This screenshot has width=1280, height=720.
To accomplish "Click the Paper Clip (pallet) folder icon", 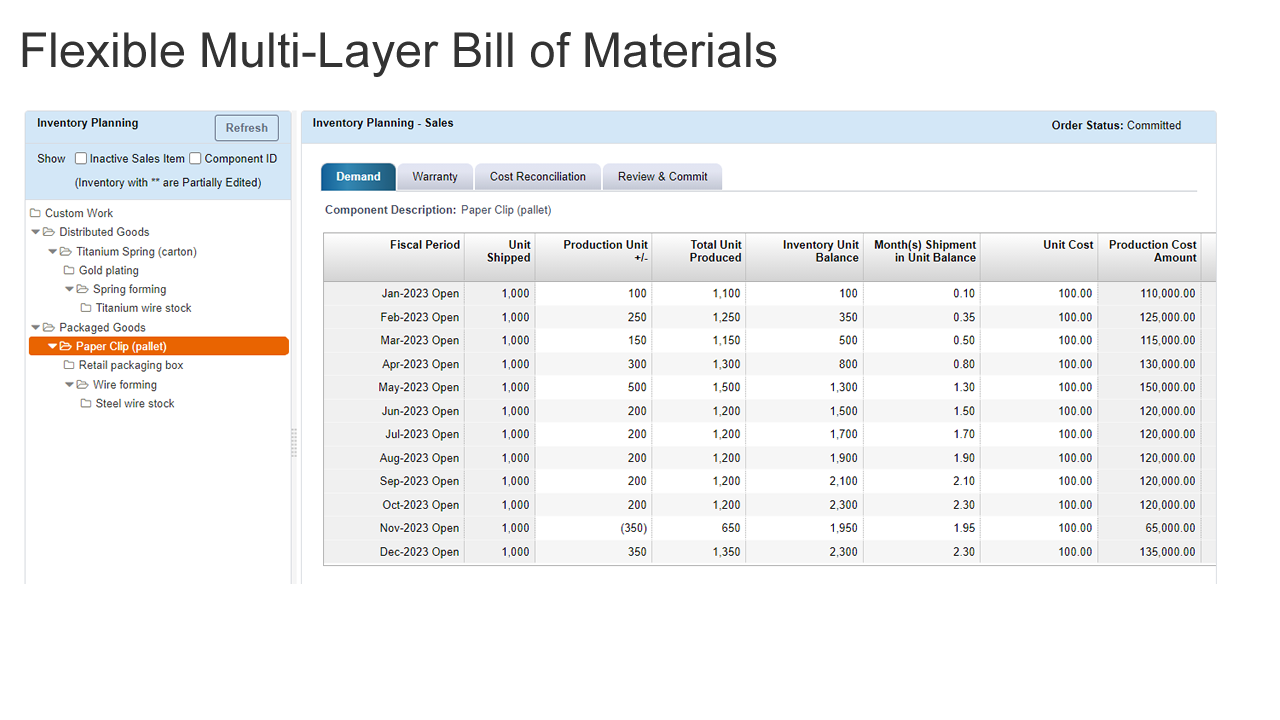I will pos(66,347).
